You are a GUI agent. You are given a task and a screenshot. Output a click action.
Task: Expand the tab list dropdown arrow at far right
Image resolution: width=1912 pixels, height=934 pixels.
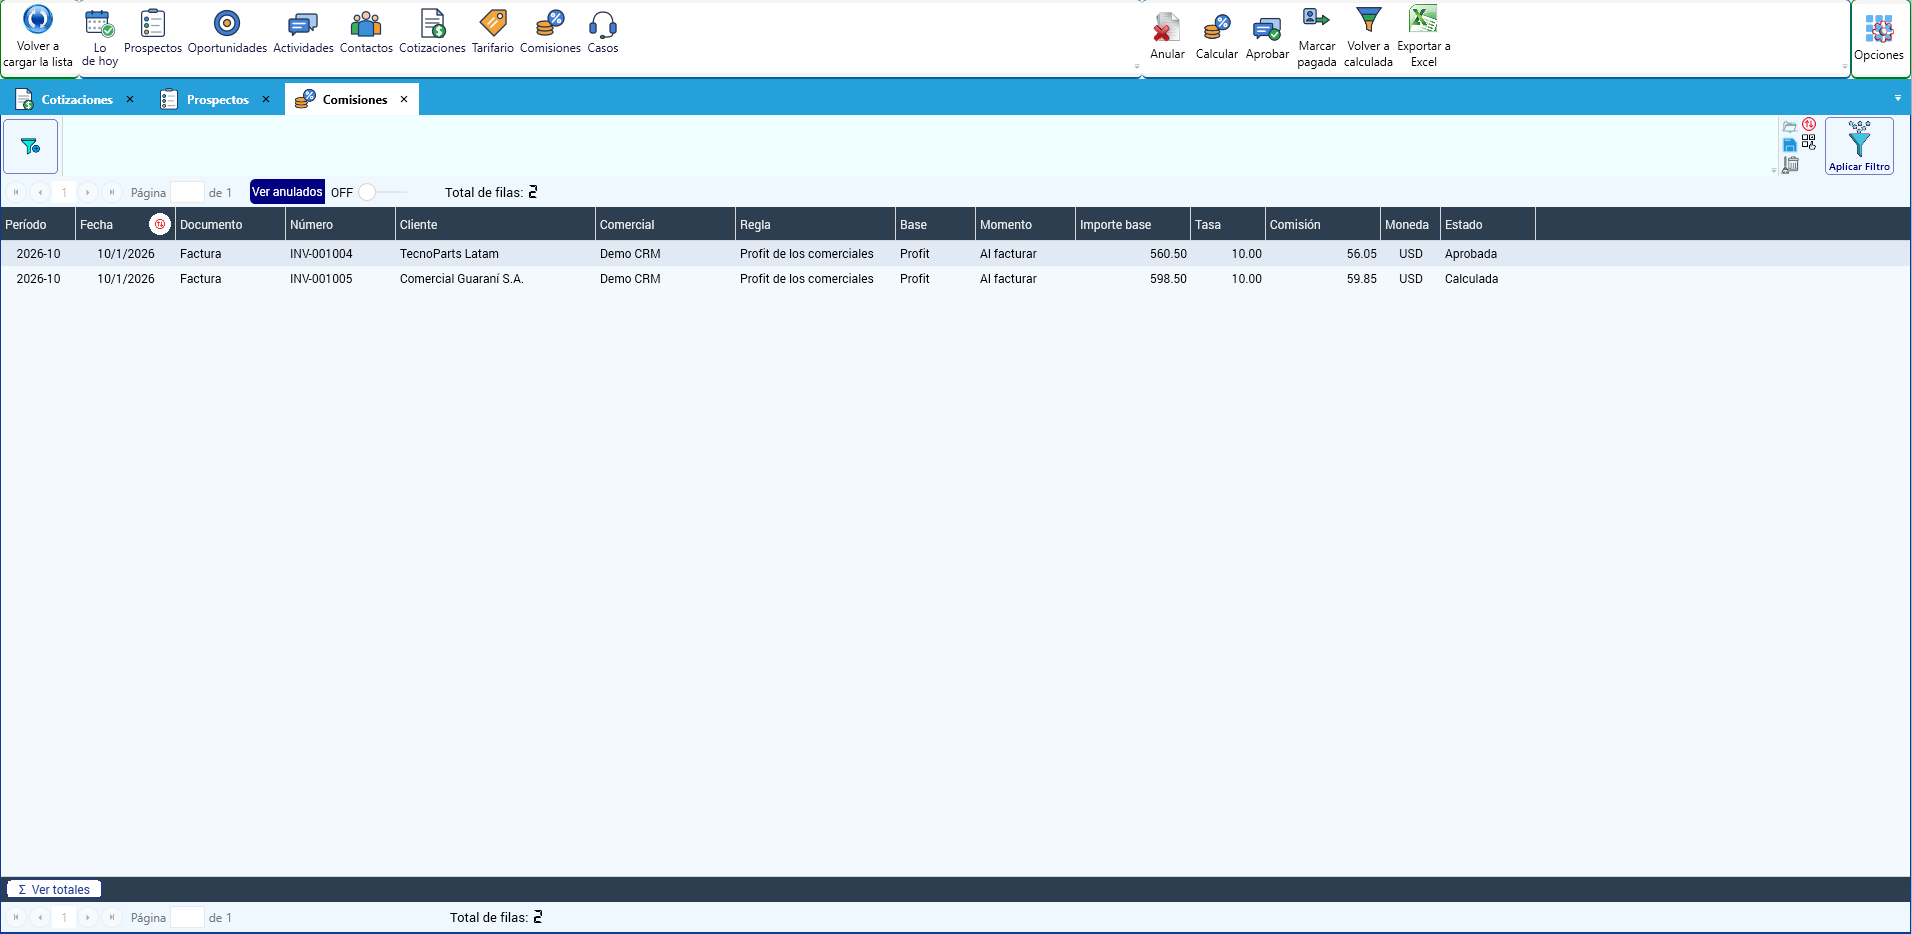(x=1898, y=98)
